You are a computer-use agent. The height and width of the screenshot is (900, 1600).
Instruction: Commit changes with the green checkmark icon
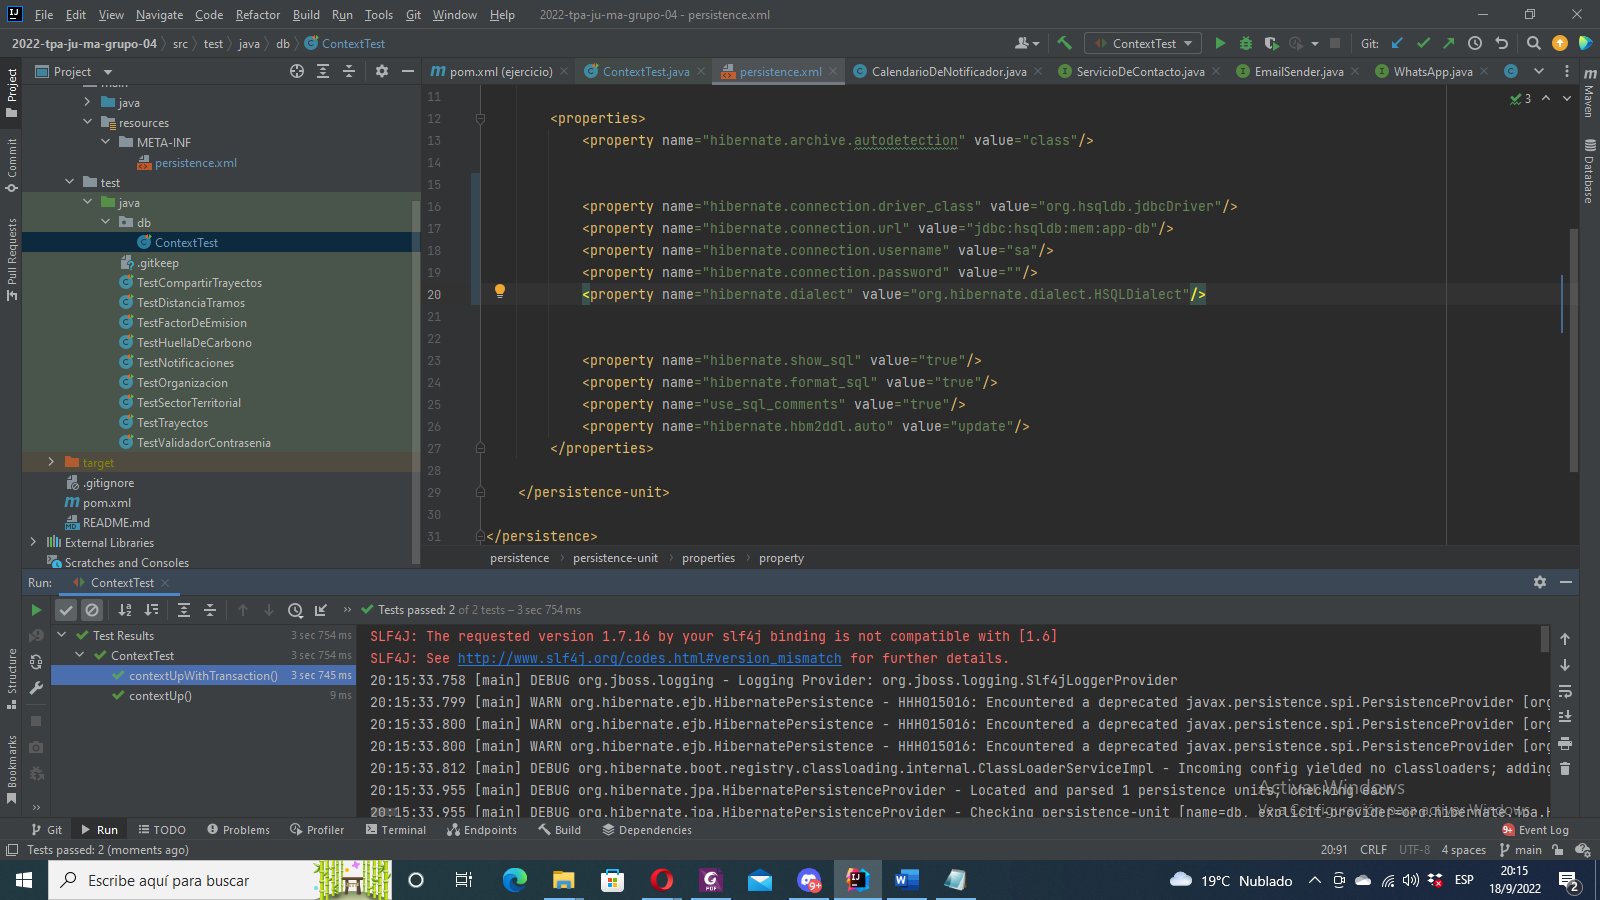coord(1424,43)
